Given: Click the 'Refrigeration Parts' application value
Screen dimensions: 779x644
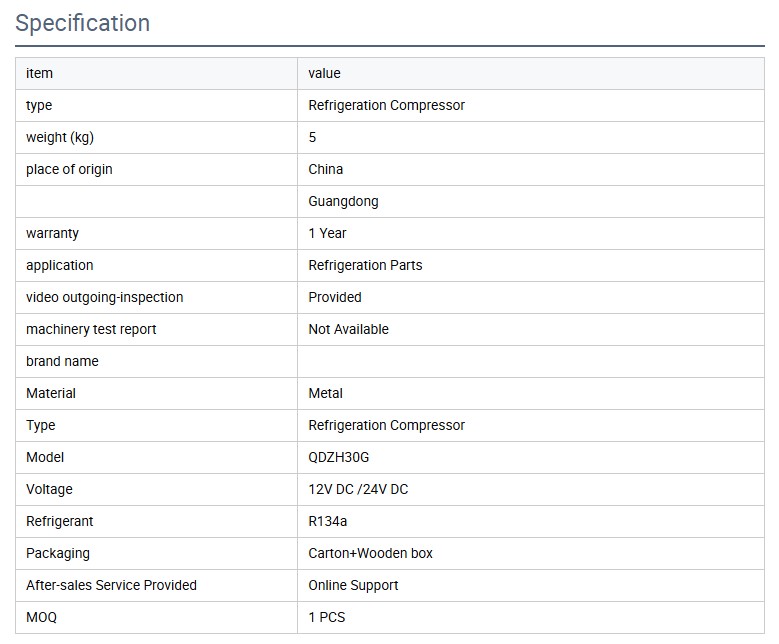Looking at the screenshot, I should tap(365, 265).
